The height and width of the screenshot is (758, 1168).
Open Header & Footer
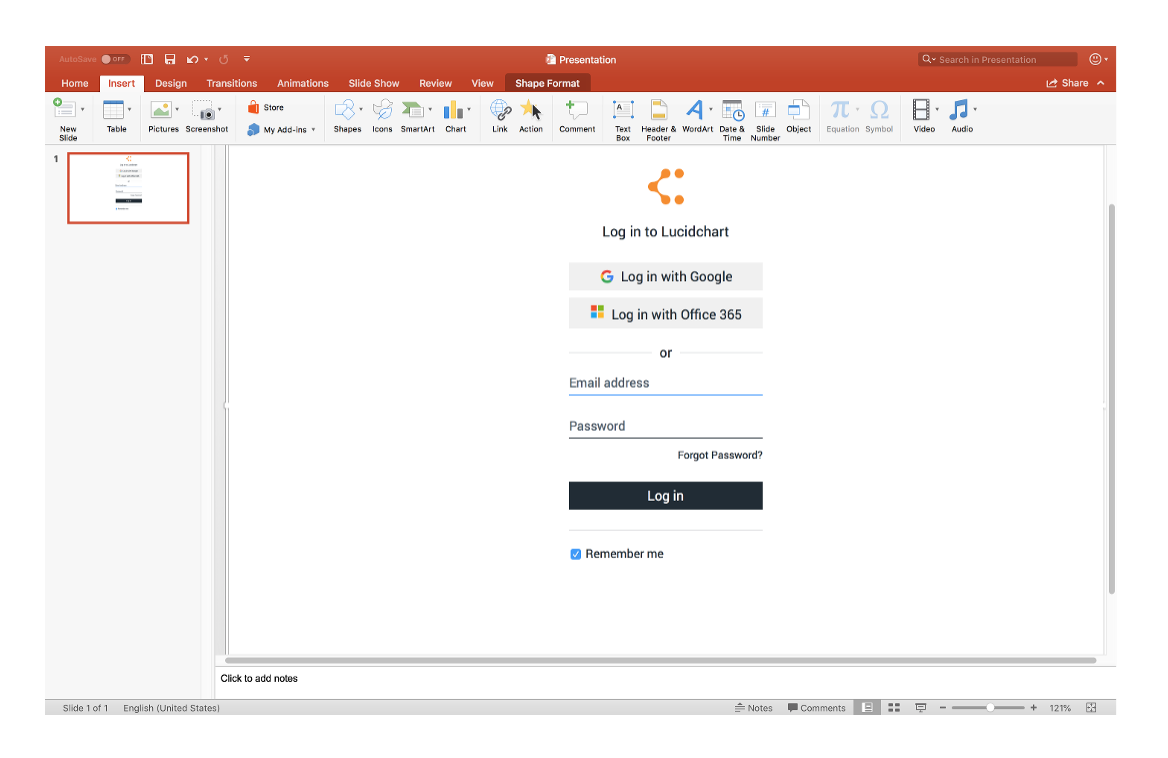(658, 110)
